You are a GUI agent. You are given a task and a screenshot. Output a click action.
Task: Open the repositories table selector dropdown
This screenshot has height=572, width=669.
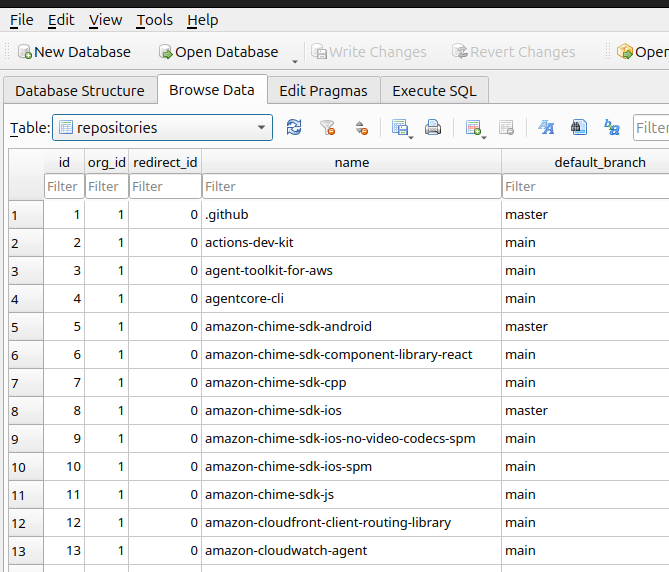pyautogui.click(x=163, y=128)
